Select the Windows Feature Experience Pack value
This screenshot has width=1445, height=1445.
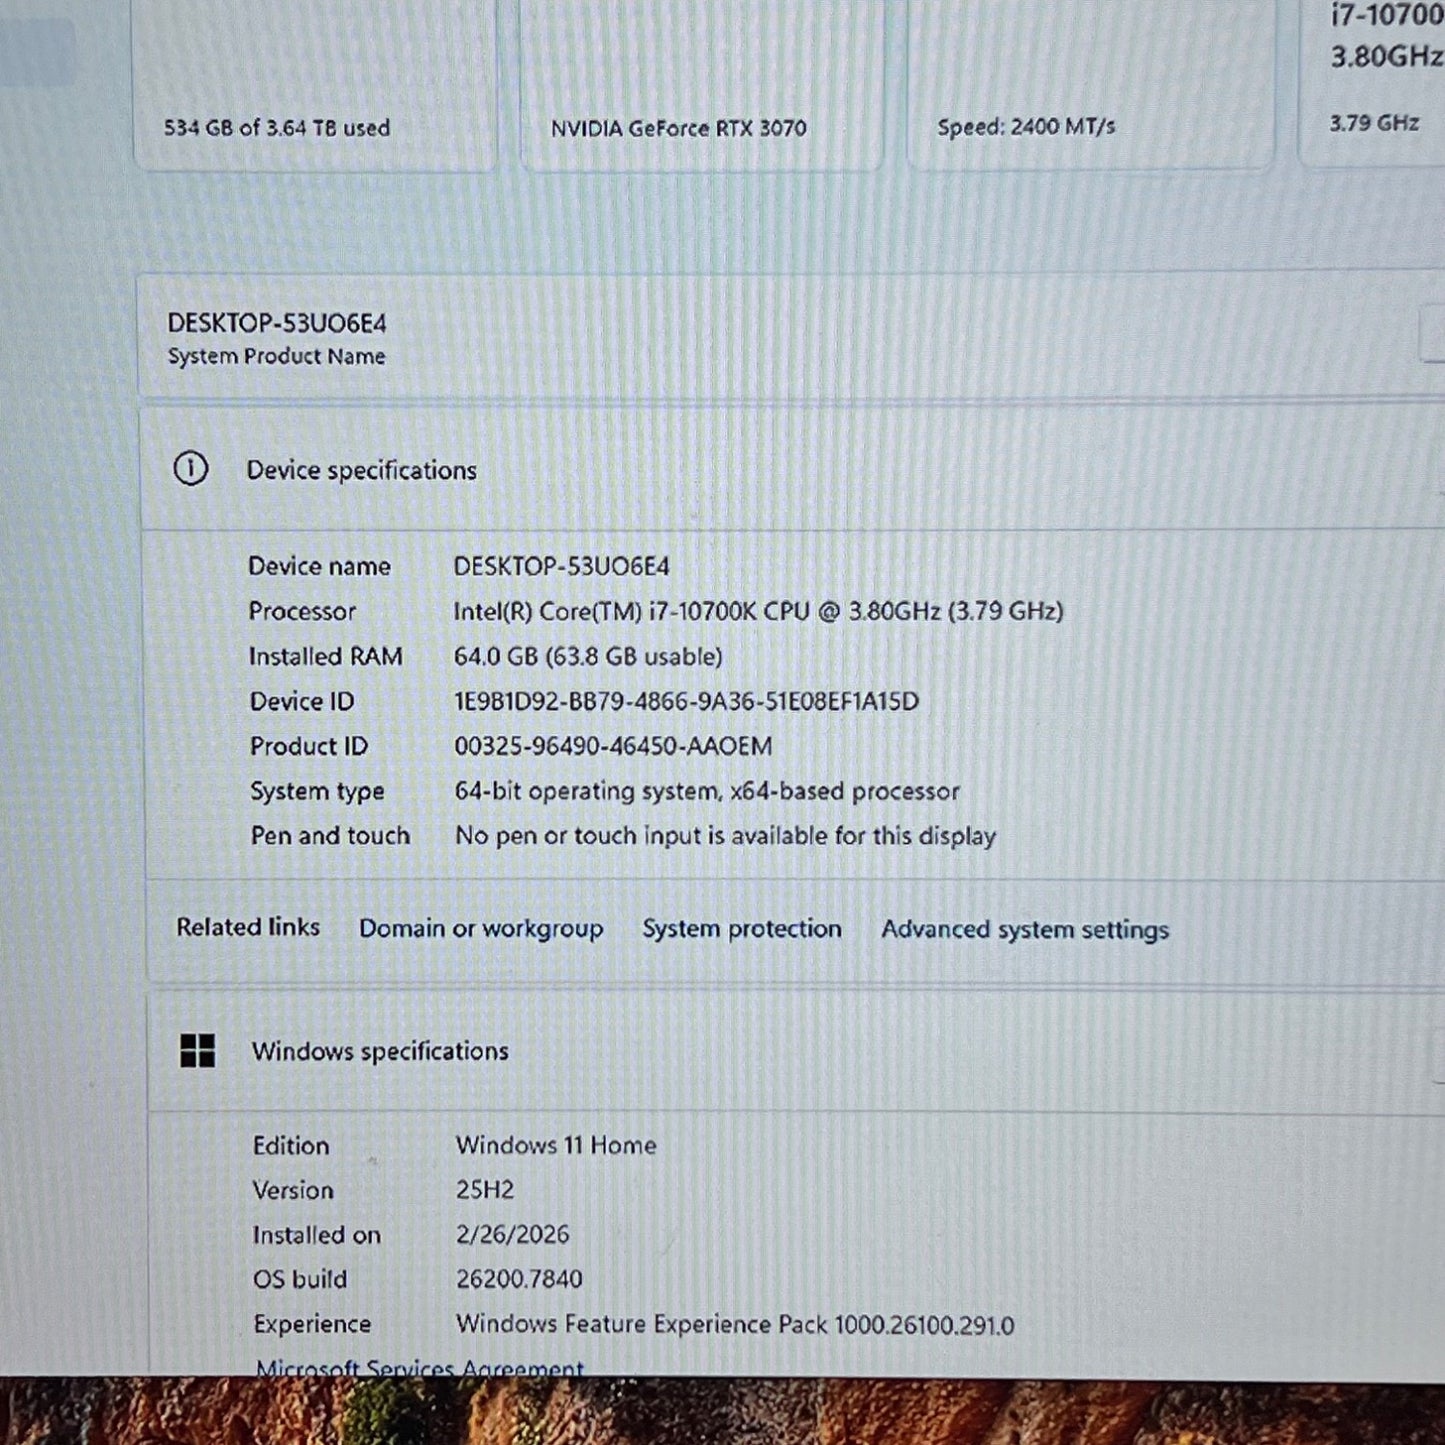point(735,1324)
